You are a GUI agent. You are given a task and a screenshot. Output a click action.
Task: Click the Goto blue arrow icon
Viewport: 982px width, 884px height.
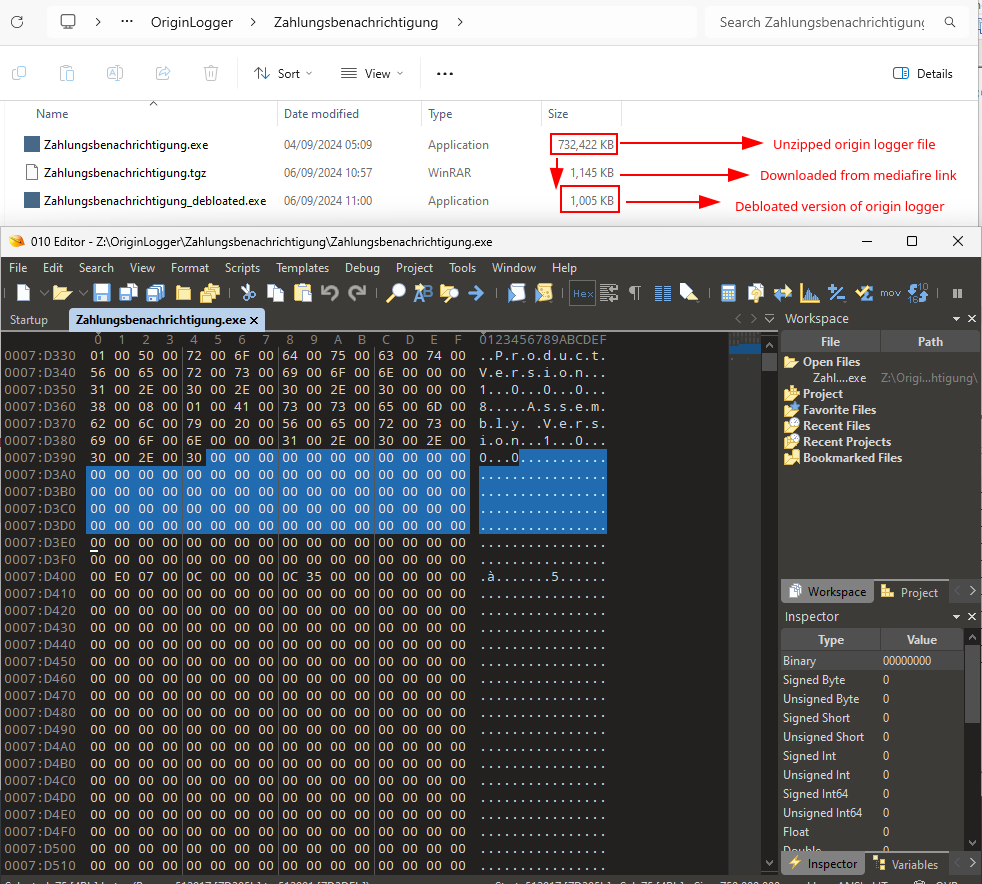[476, 292]
